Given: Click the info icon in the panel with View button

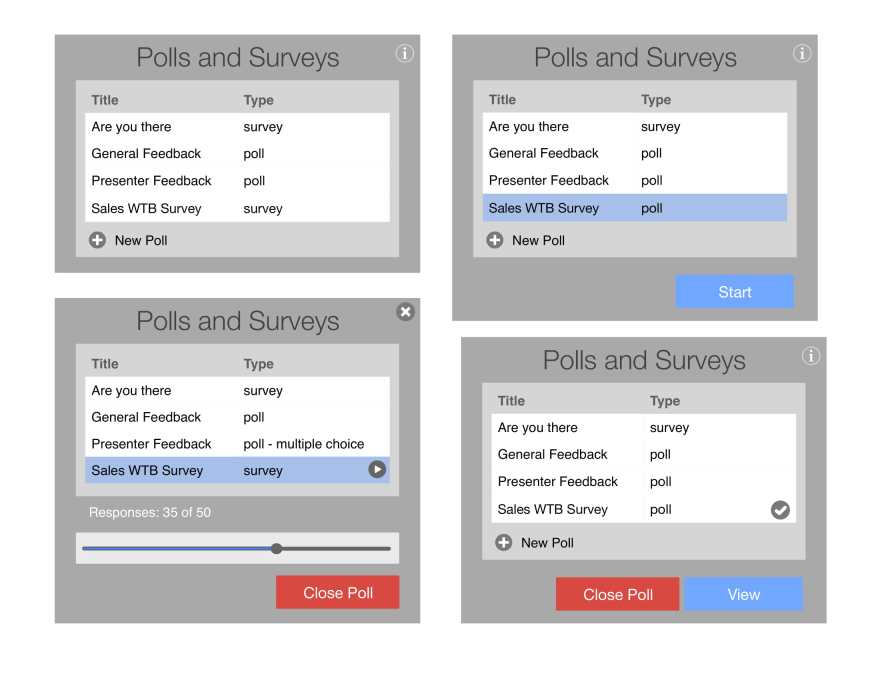Looking at the screenshot, I should coord(811,356).
